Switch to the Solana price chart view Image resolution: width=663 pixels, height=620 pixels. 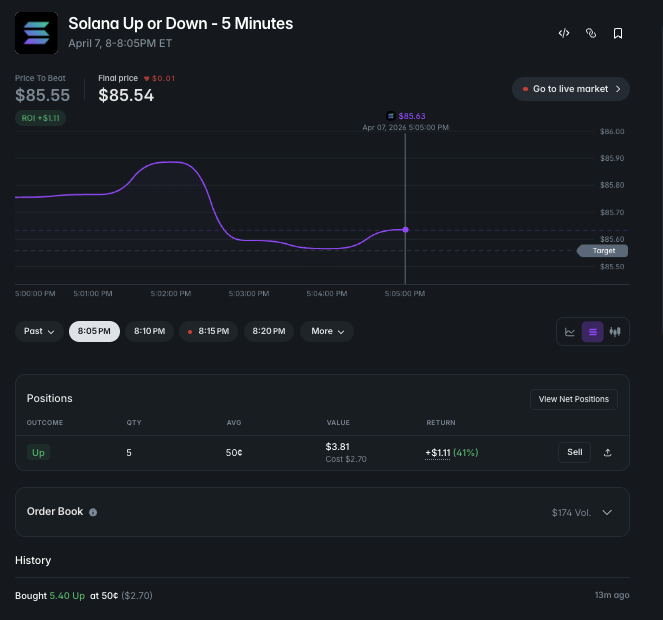593,332
